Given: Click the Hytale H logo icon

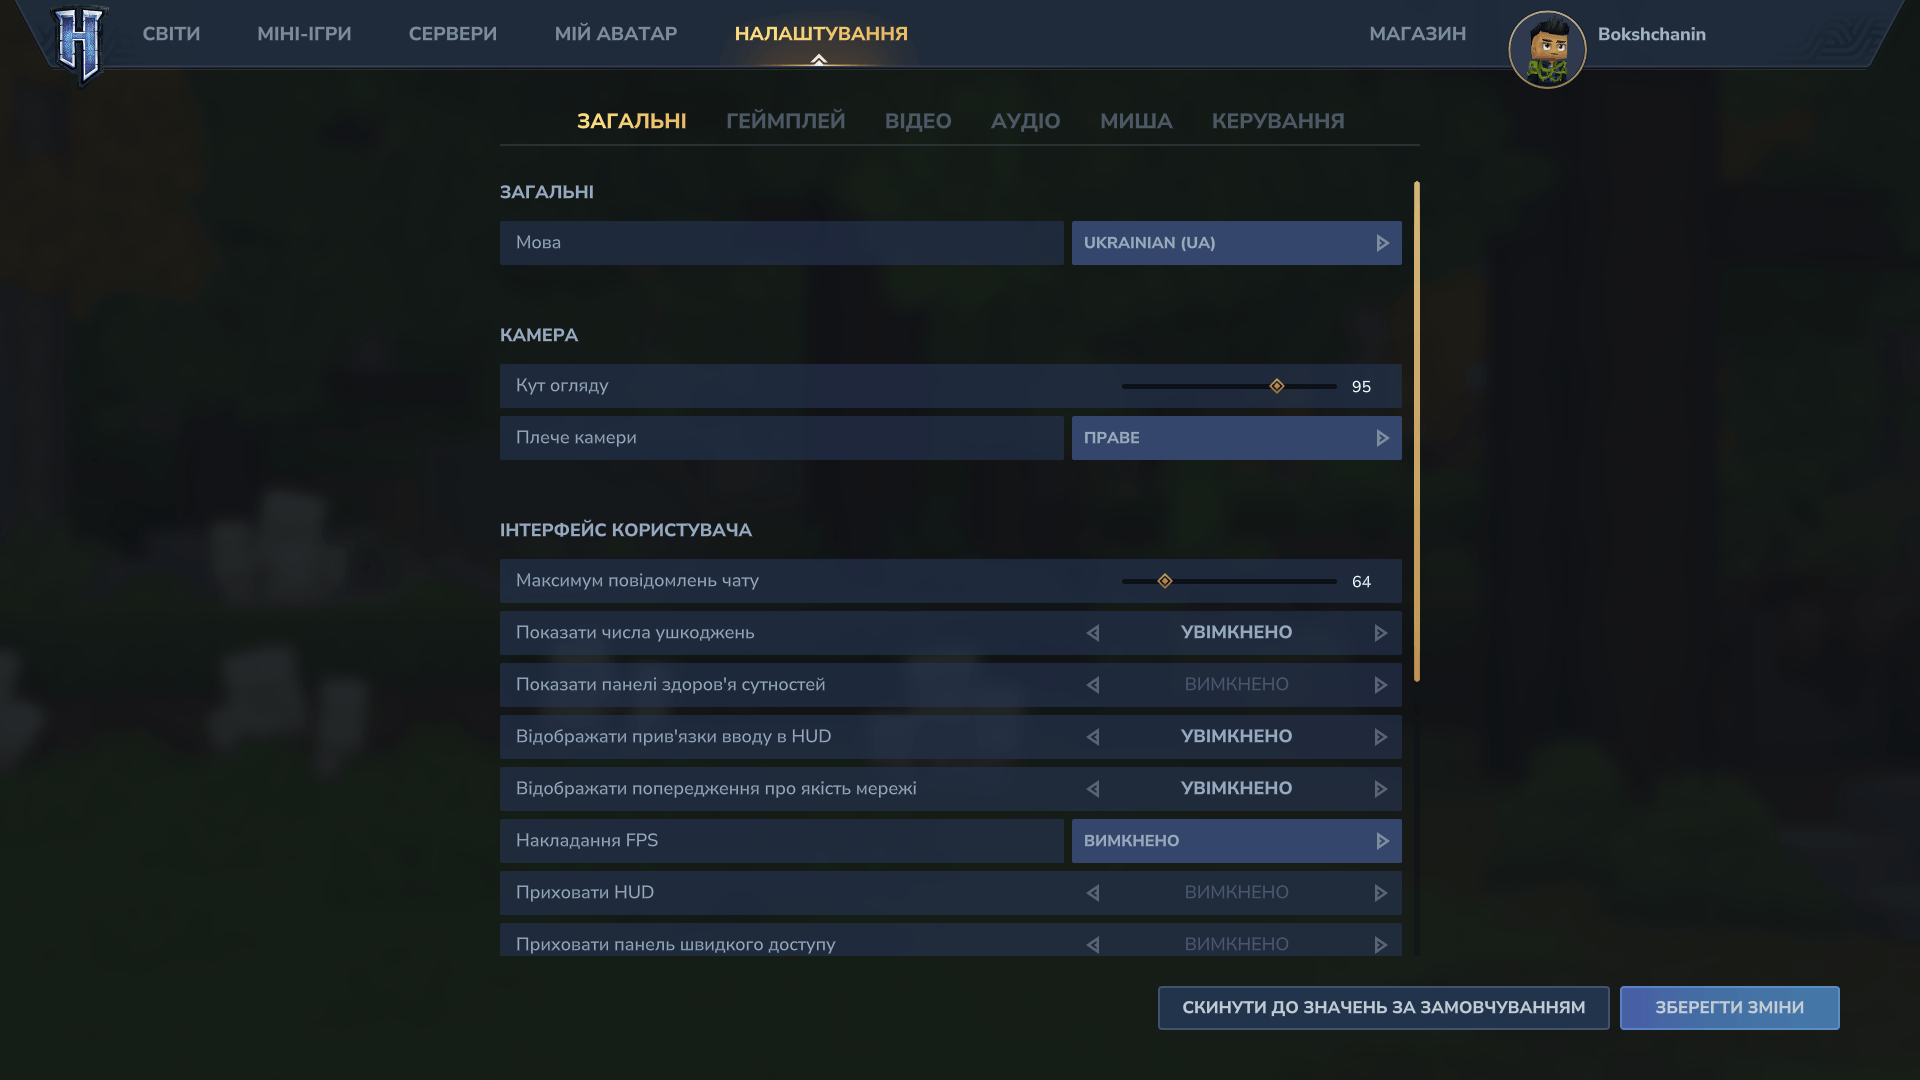Looking at the screenshot, I should pyautogui.click(x=79, y=44).
